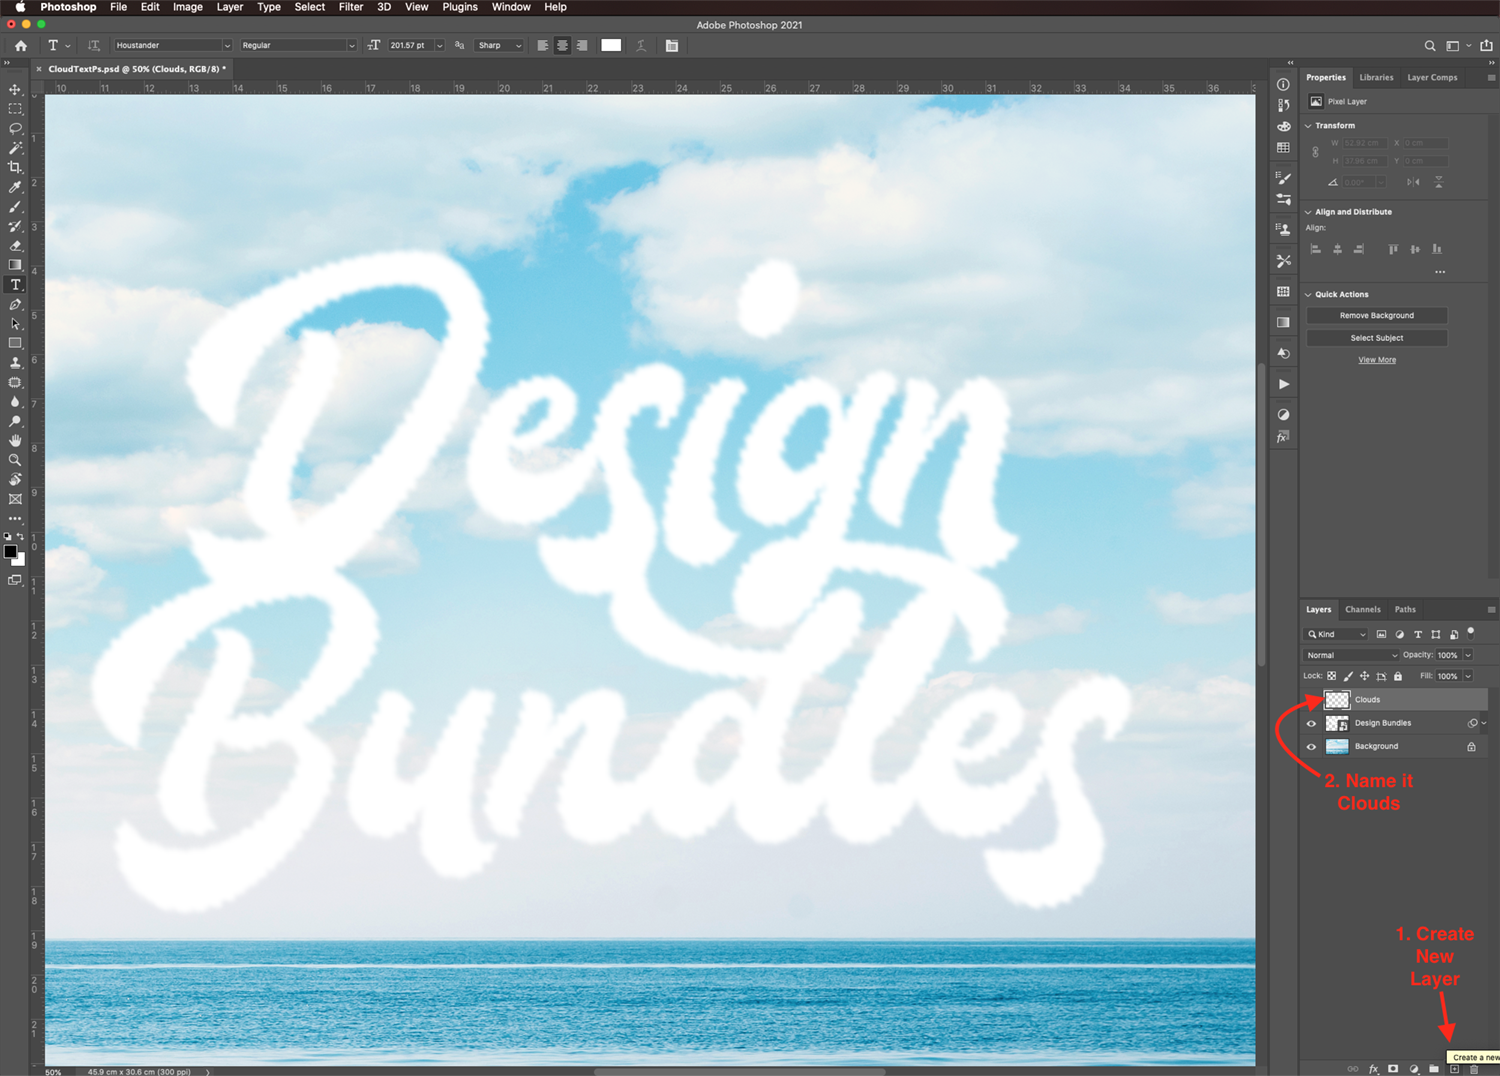Image resolution: width=1500 pixels, height=1076 pixels.
Task: Open the Fill slider dropdown
Action: tap(1467, 676)
